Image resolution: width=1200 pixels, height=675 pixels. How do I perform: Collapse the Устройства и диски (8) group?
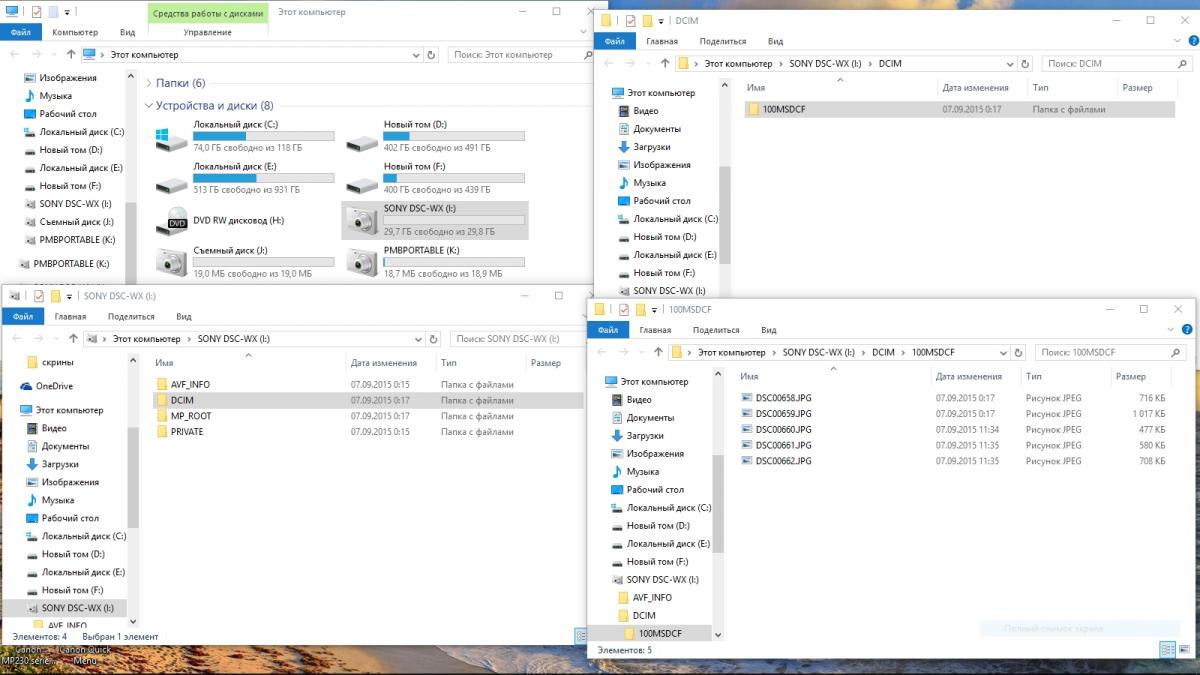(148, 105)
